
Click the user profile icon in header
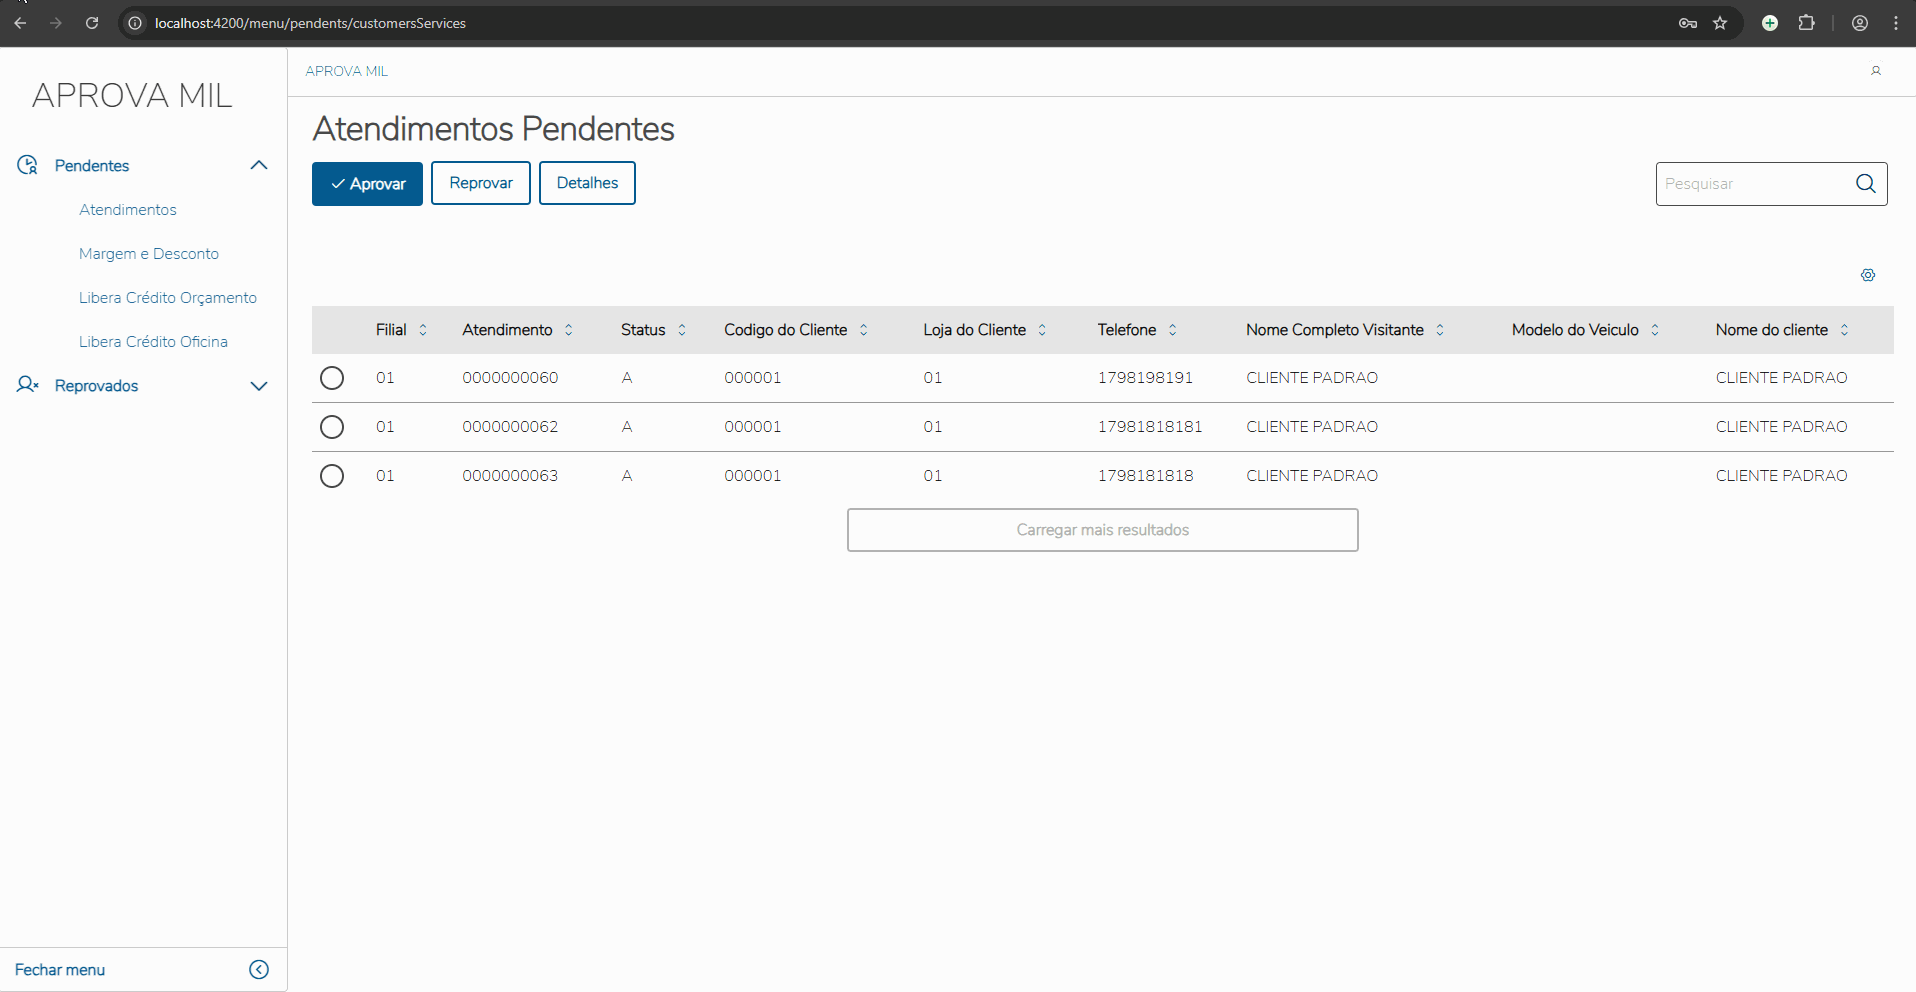pos(1876,71)
